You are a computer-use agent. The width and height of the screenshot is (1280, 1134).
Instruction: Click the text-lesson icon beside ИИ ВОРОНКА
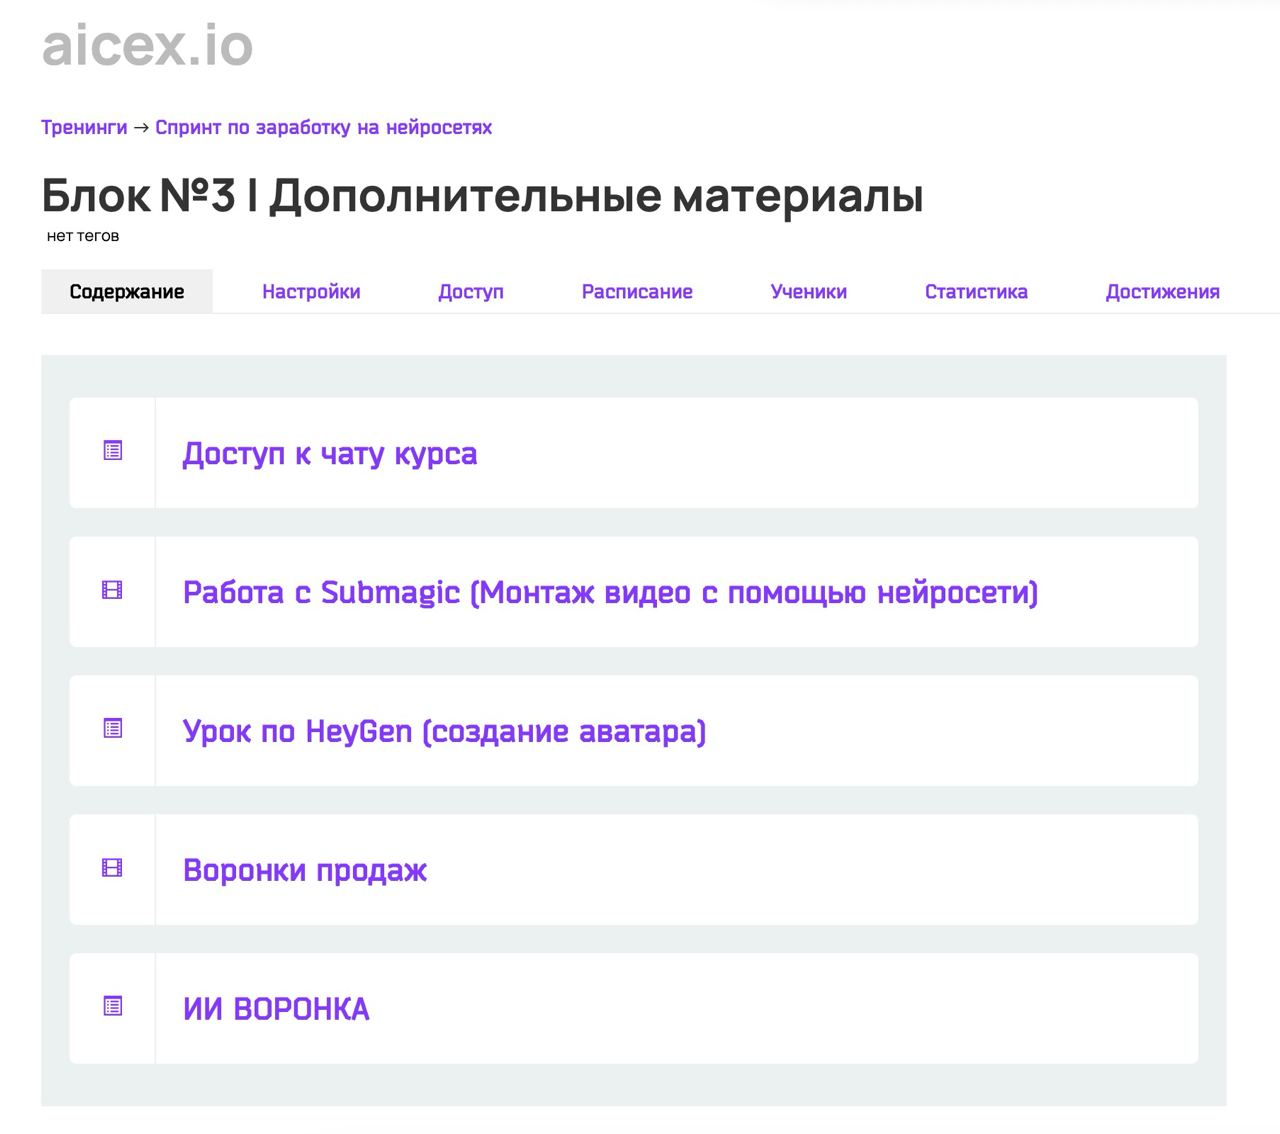pyautogui.click(x=113, y=1006)
